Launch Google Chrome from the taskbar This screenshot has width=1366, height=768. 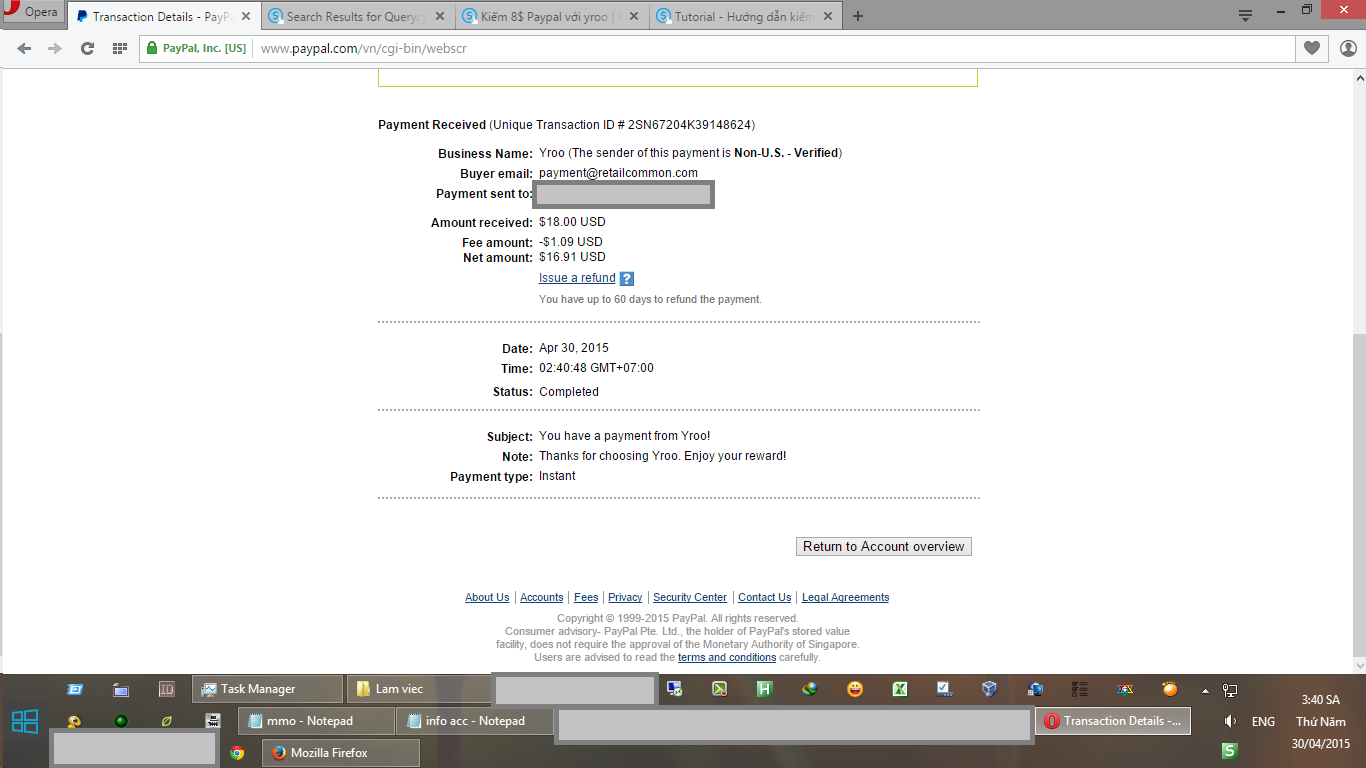[x=237, y=753]
